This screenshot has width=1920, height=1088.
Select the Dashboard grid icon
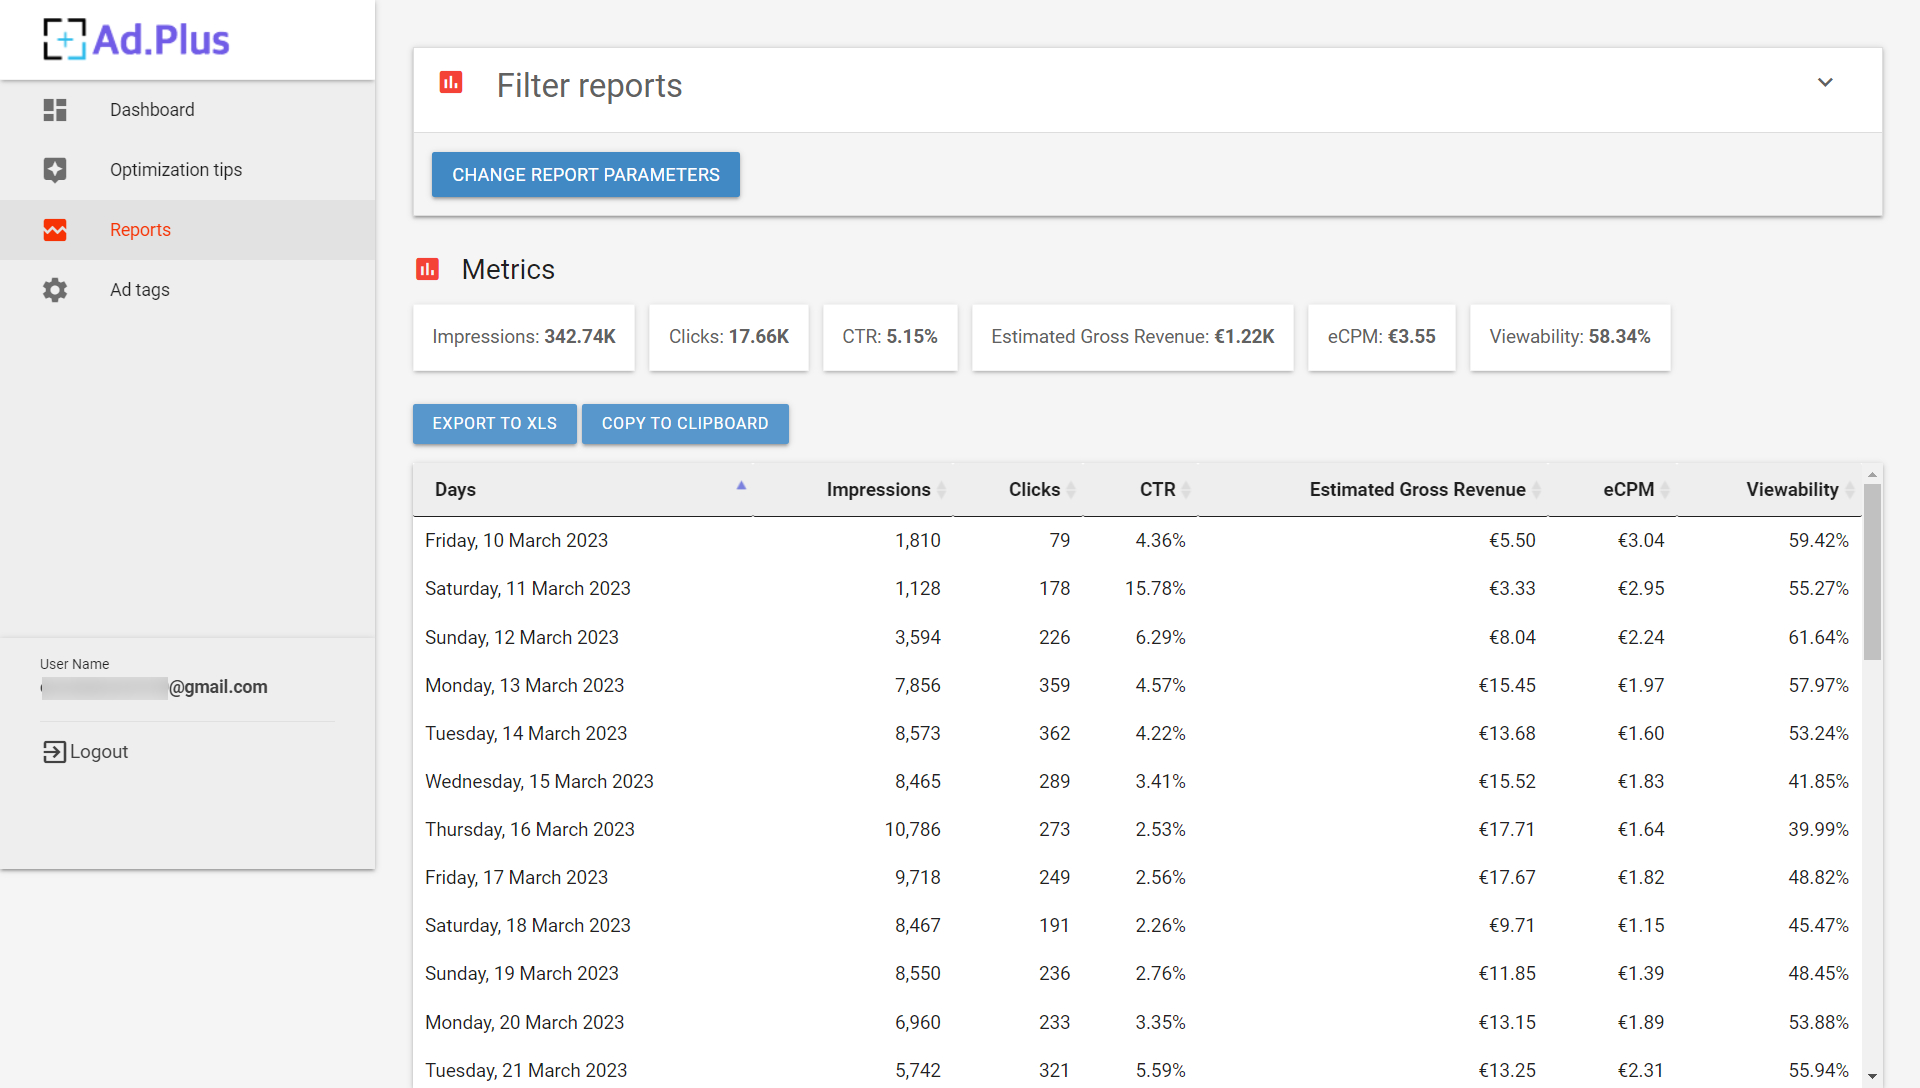click(x=55, y=110)
